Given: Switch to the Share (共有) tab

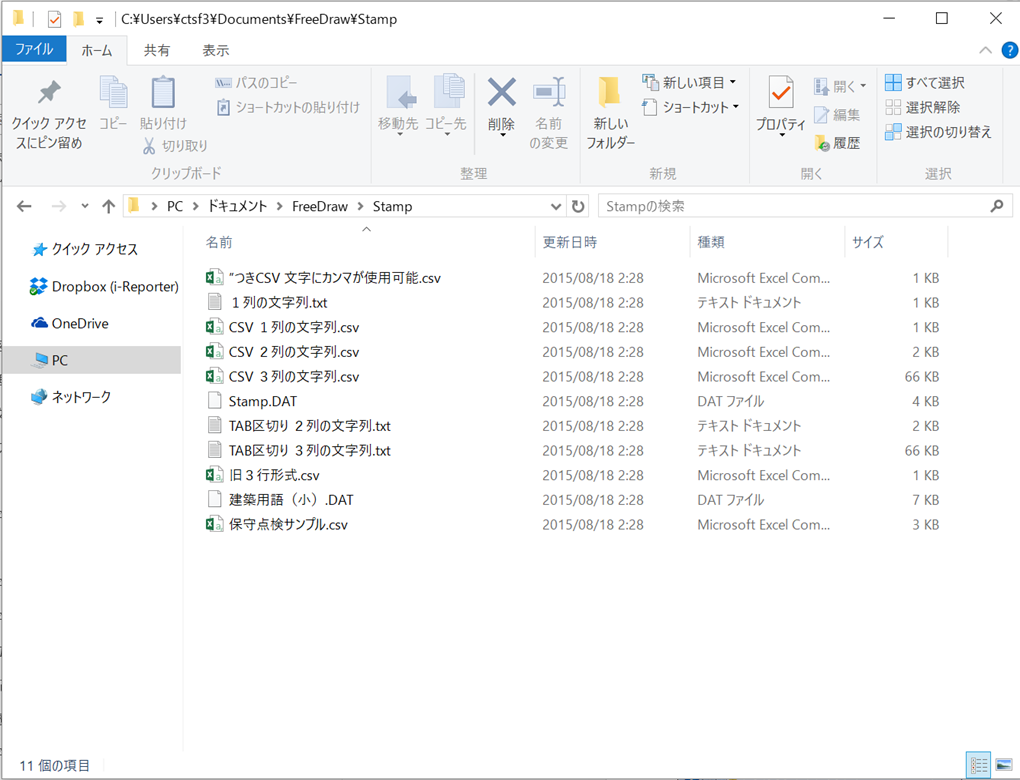Looking at the screenshot, I should (x=157, y=50).
